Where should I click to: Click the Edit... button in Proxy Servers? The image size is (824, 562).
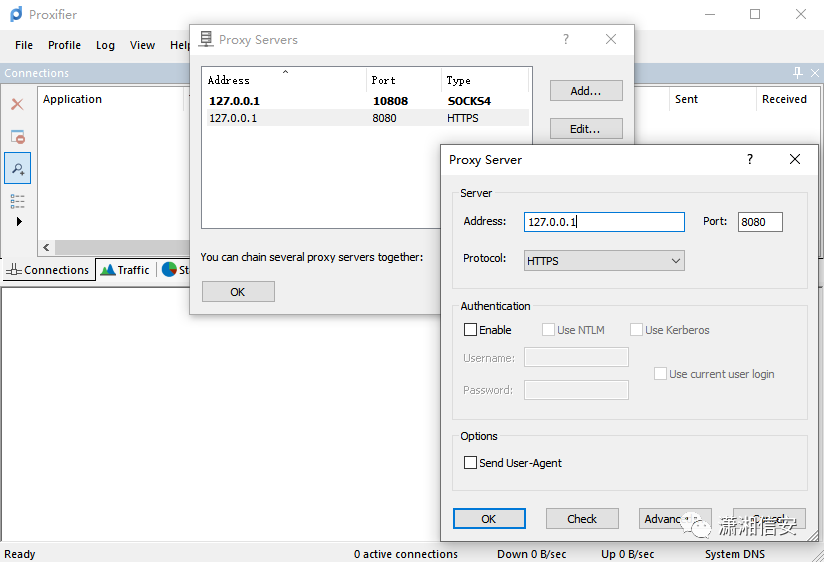click(x=586, y=129)
